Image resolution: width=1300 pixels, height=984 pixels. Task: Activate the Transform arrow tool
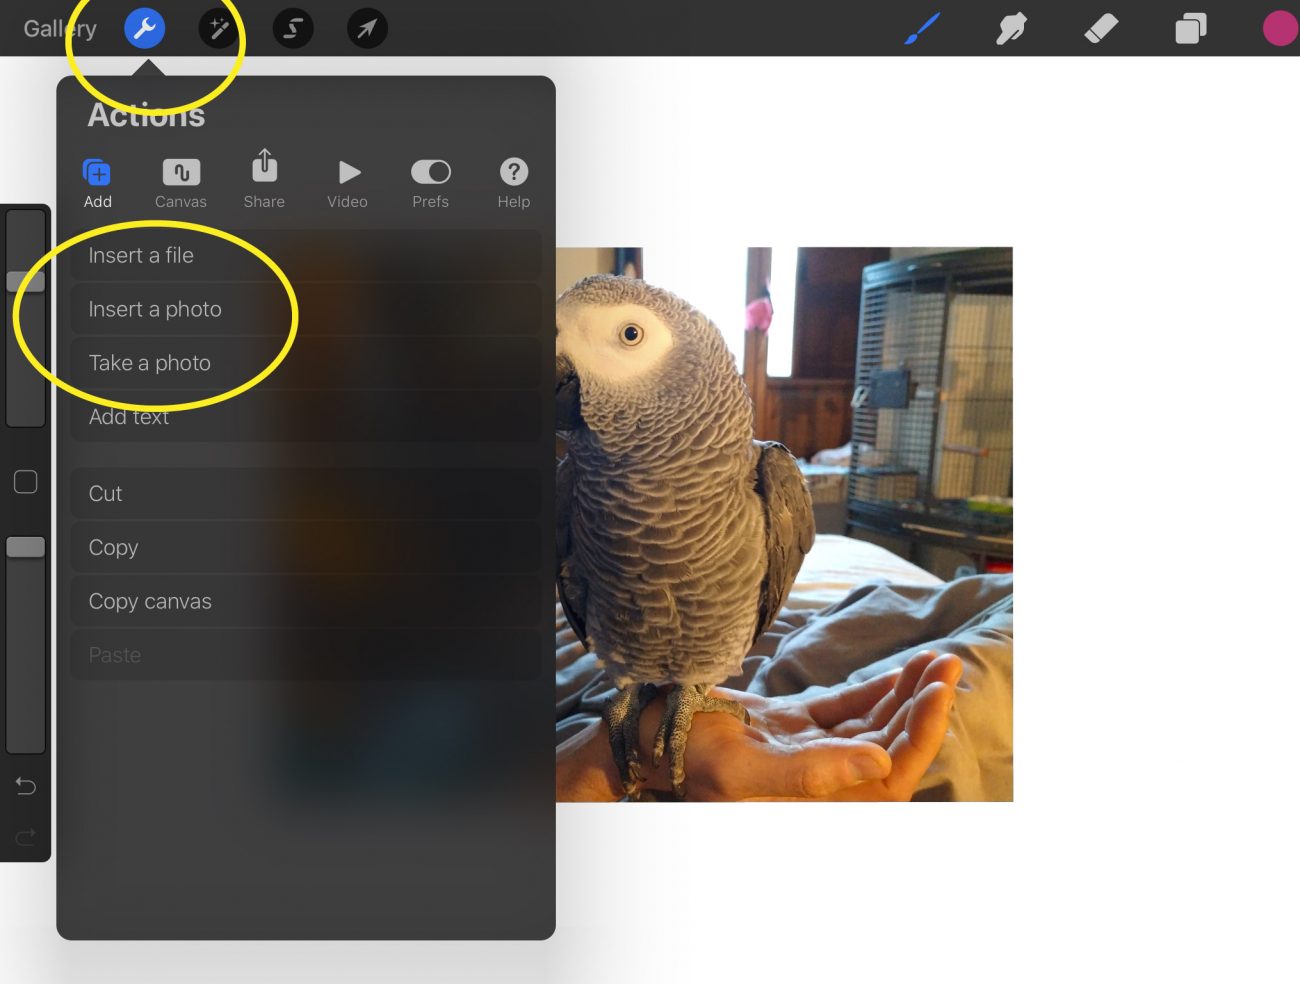pos(367,29)
